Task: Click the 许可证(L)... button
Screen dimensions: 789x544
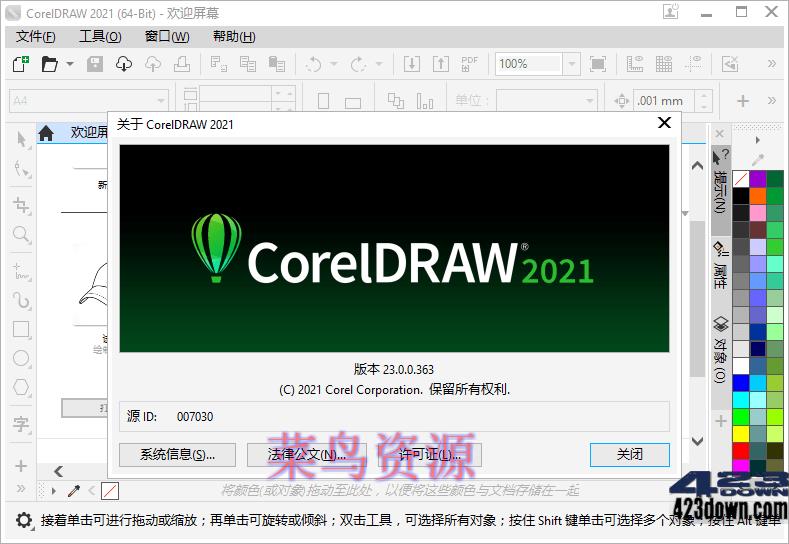Action: 430,455
